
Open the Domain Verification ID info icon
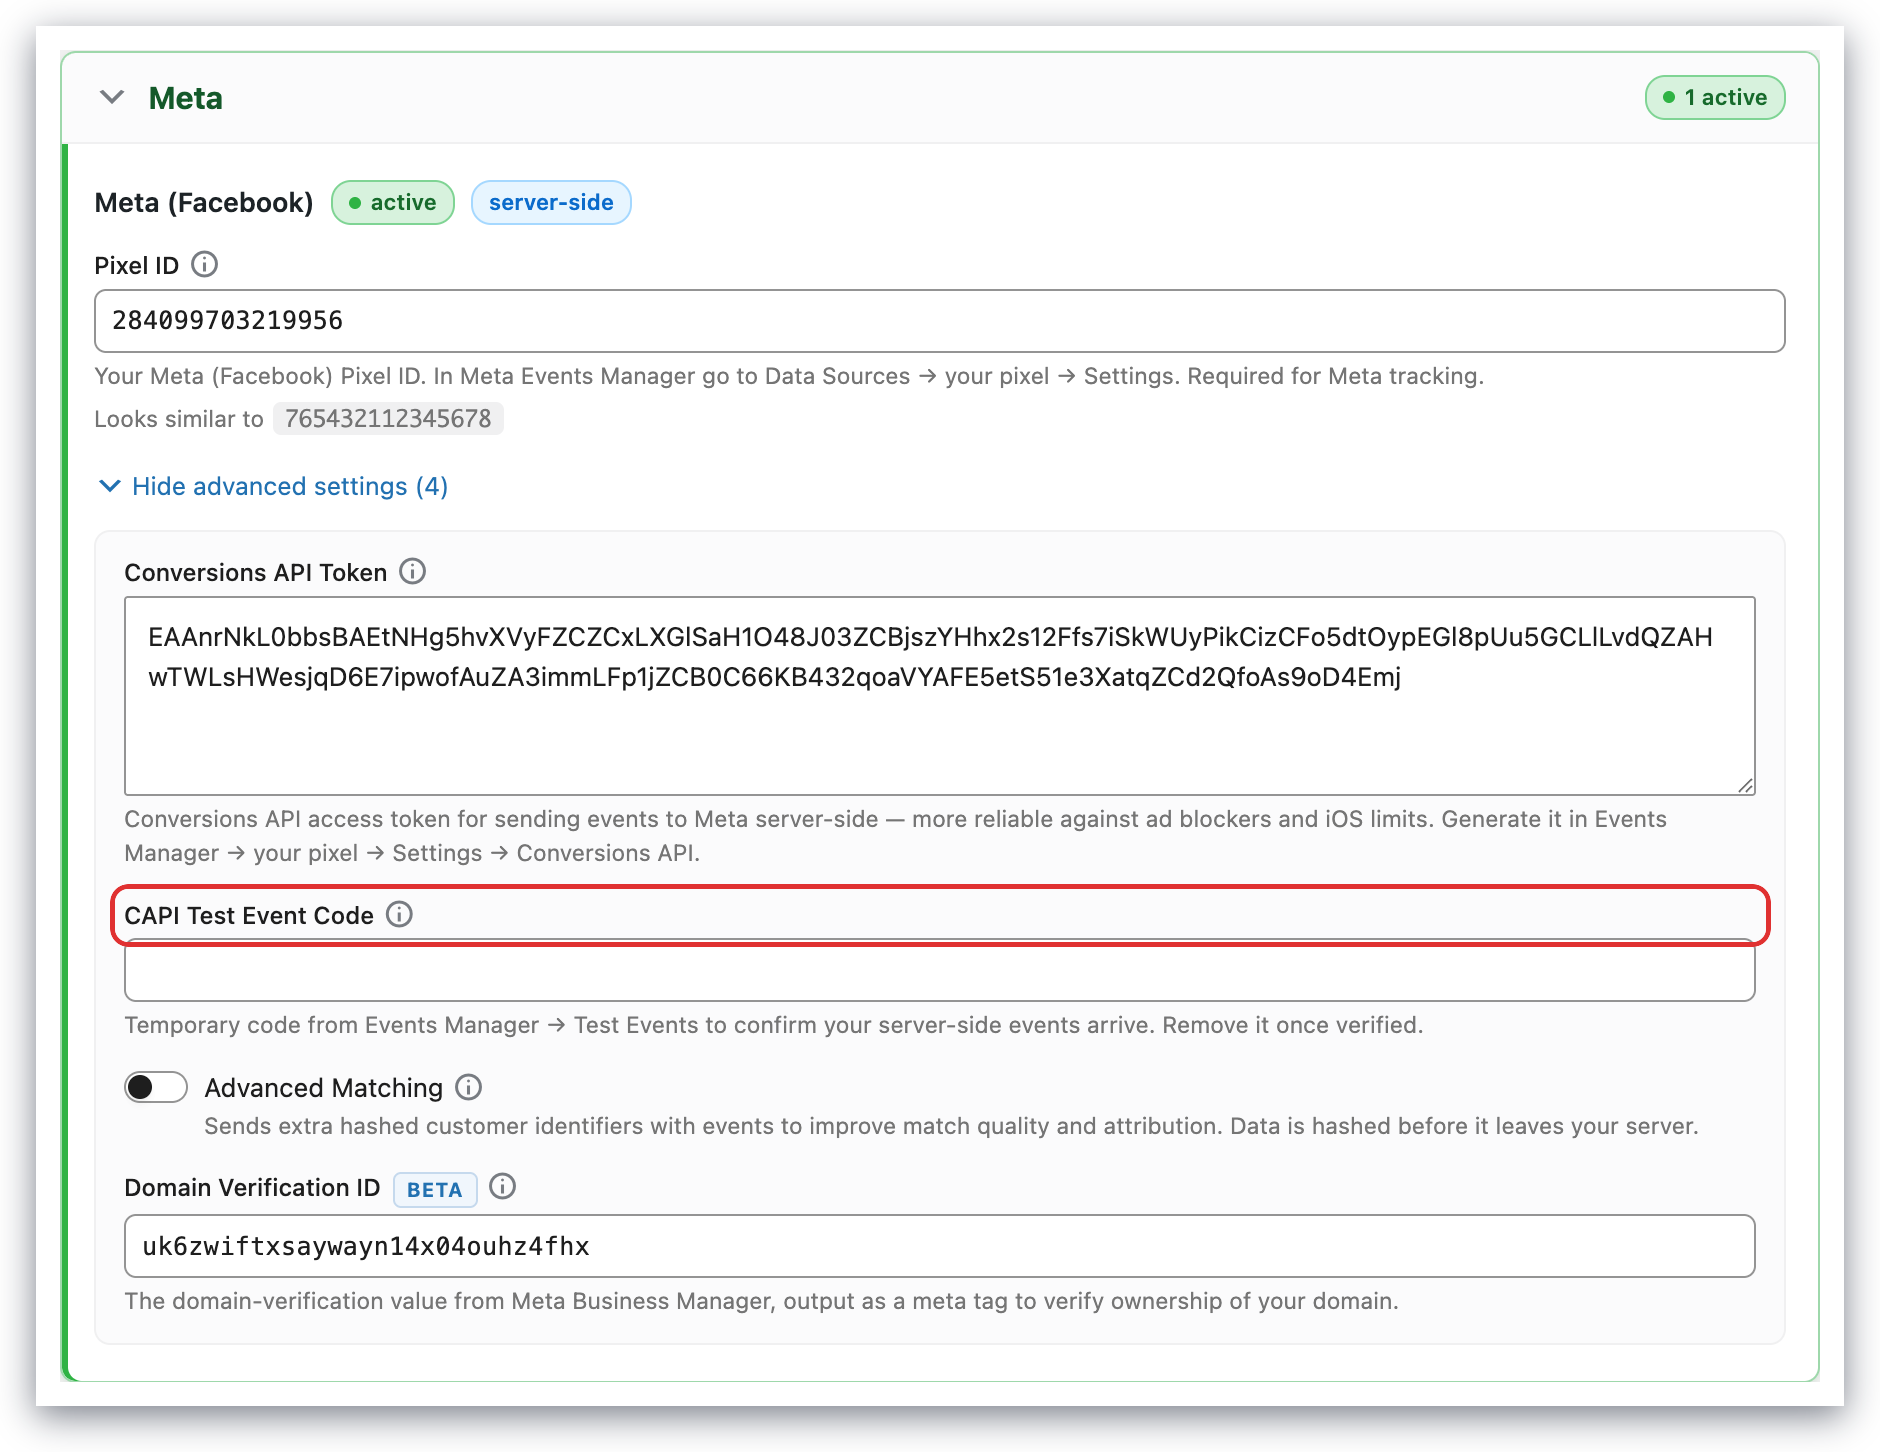pos(502,1187)
